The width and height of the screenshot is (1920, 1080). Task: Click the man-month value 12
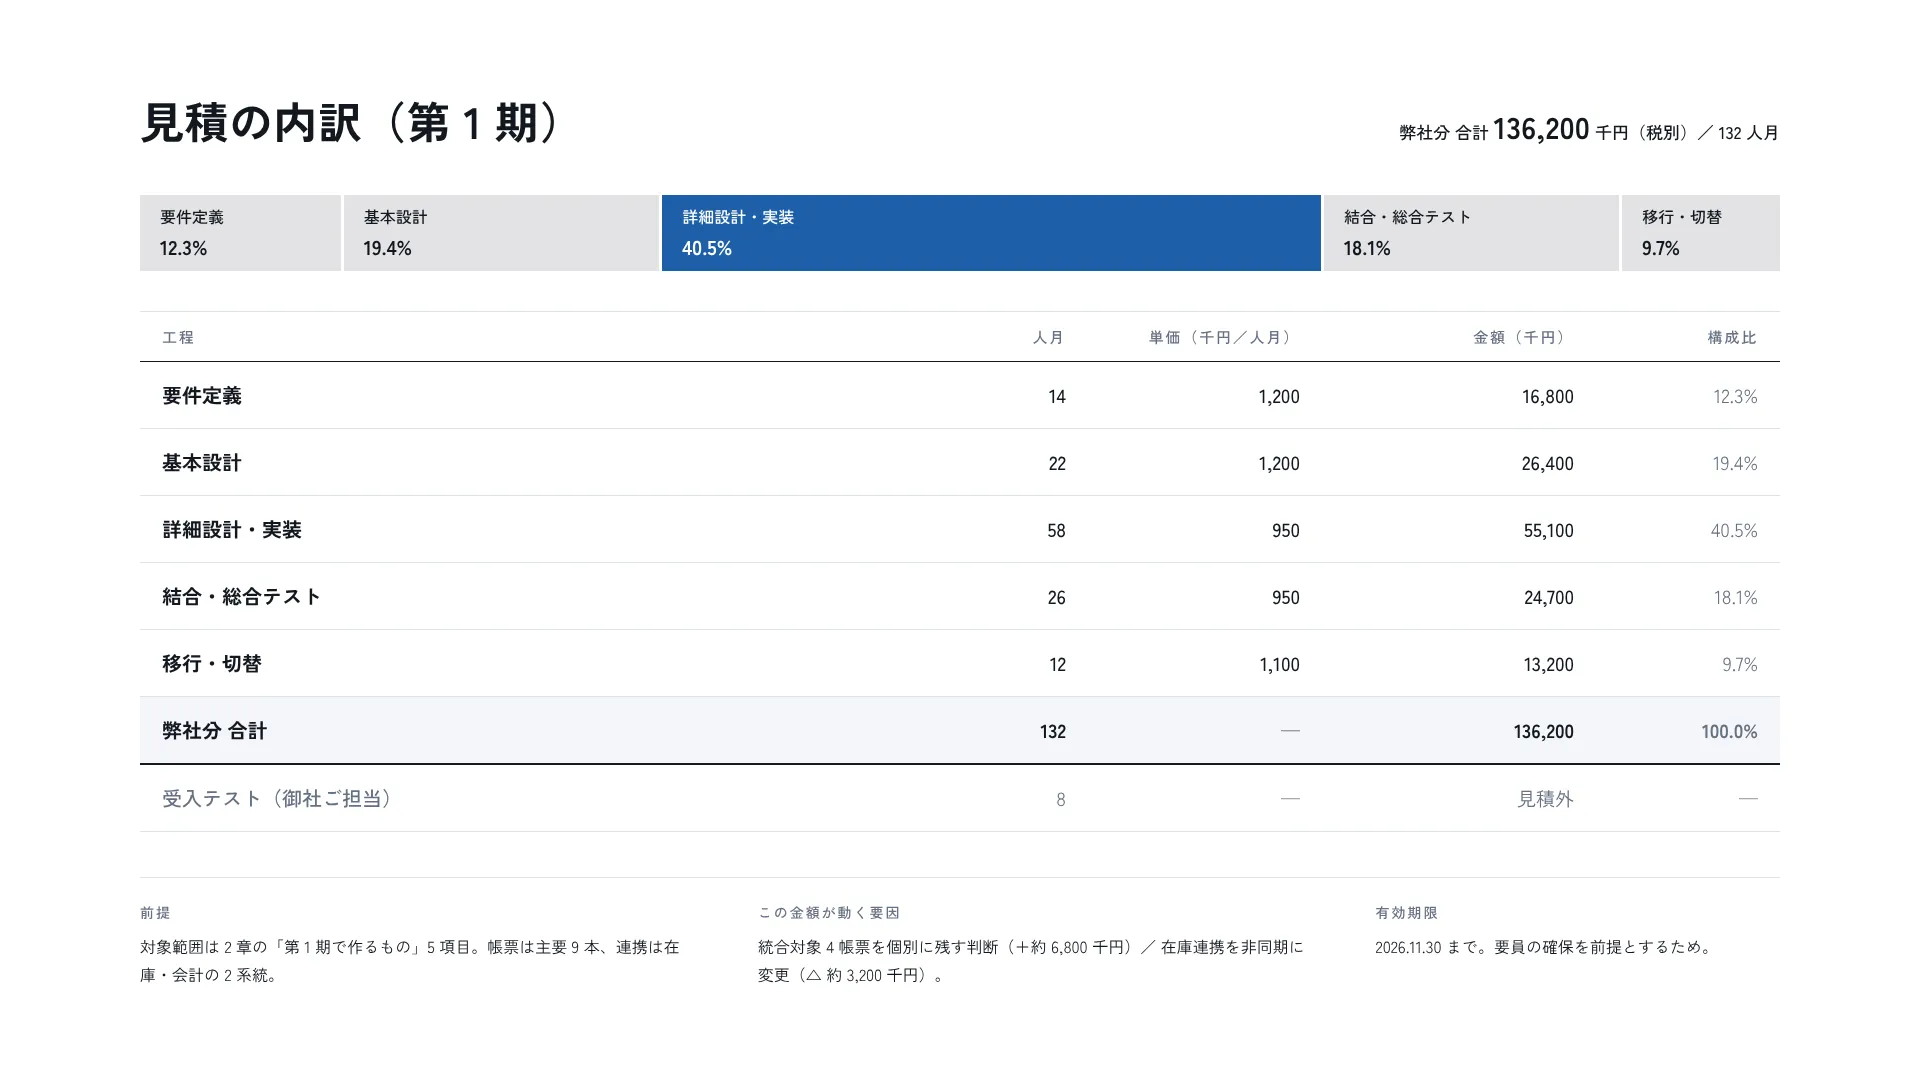(1058, 665)
